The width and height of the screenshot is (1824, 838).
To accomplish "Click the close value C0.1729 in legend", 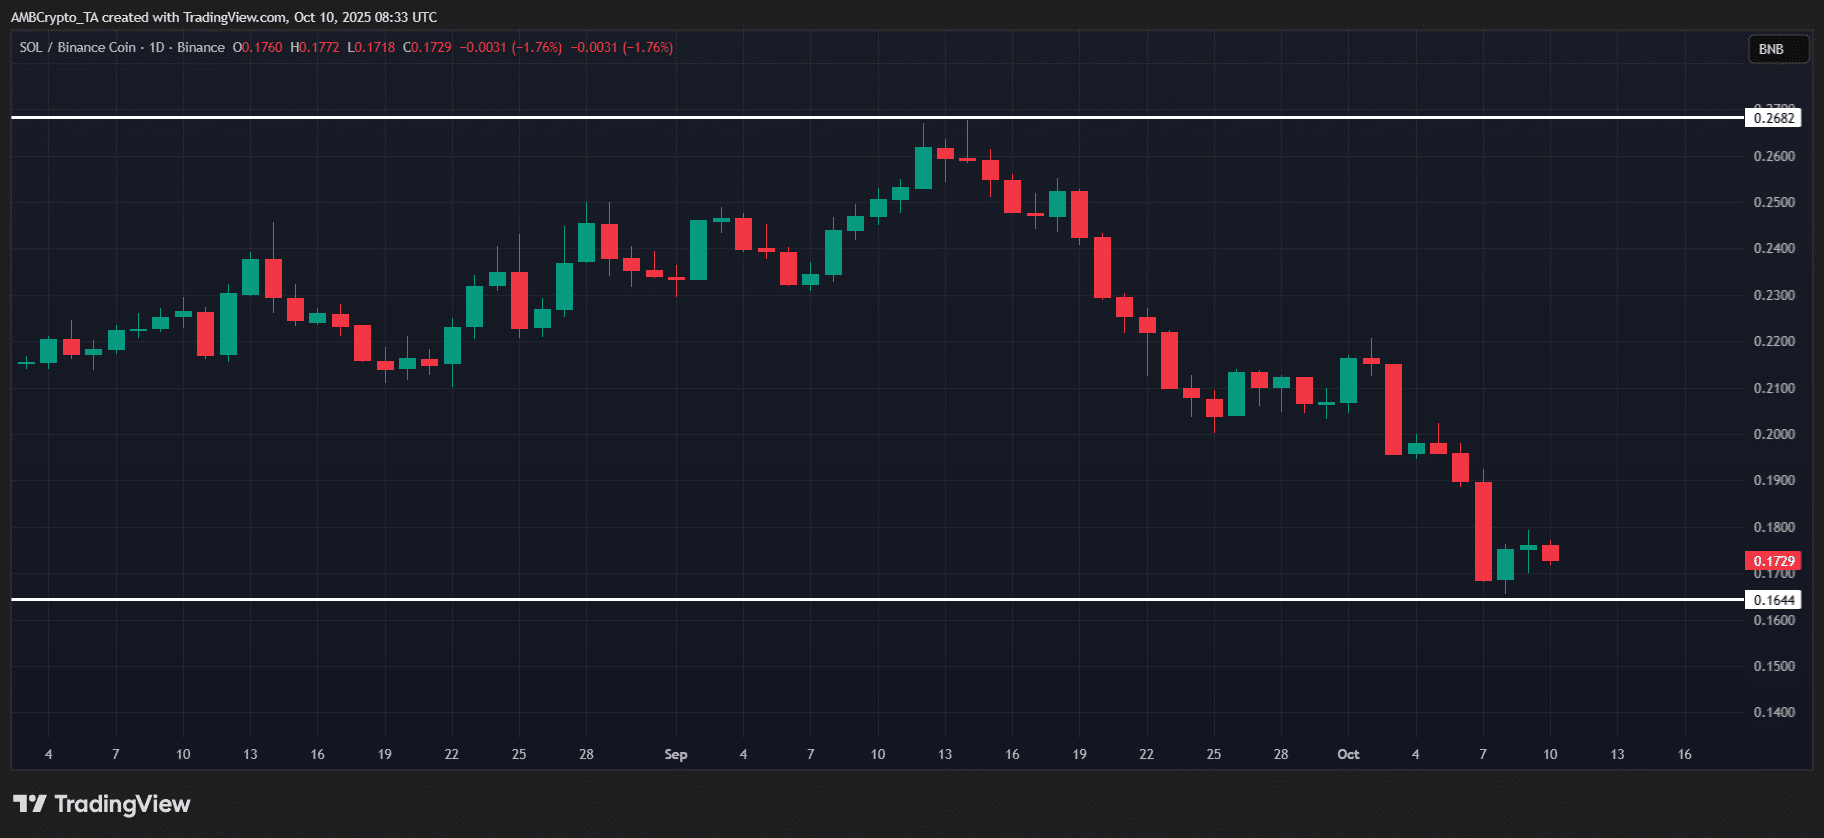I will pyautogui.click(x=427, y=47).
